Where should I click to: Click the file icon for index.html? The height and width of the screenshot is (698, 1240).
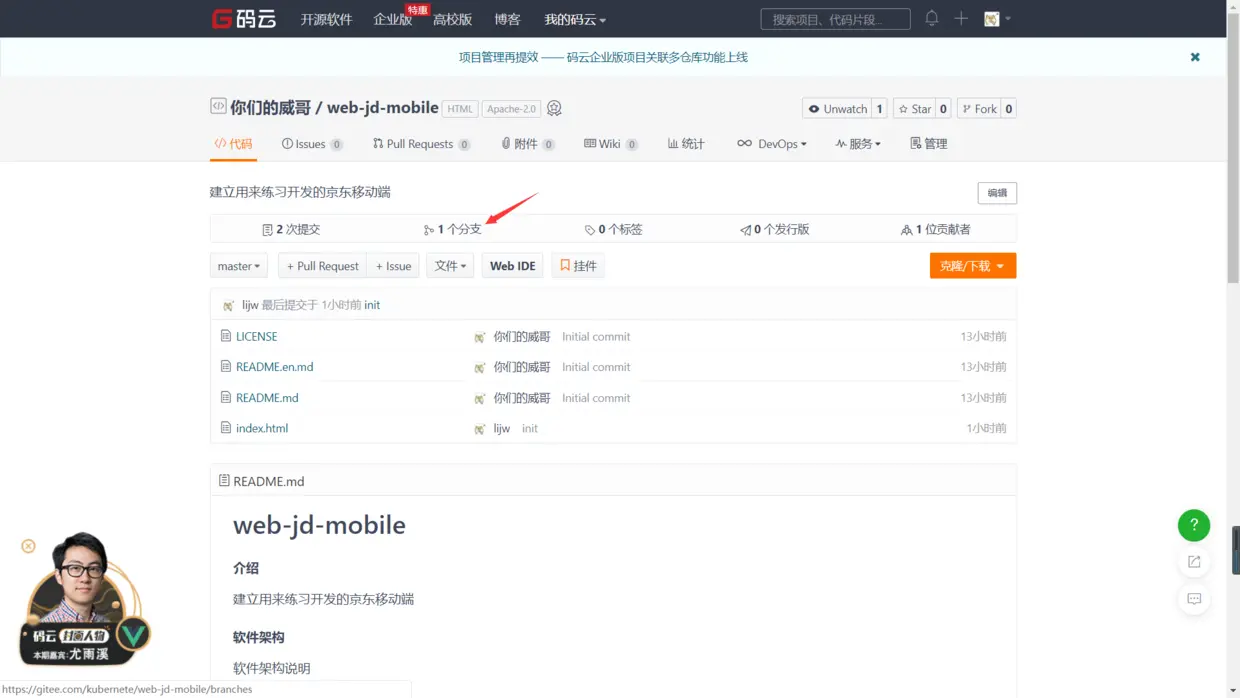(x=226, y=428)
